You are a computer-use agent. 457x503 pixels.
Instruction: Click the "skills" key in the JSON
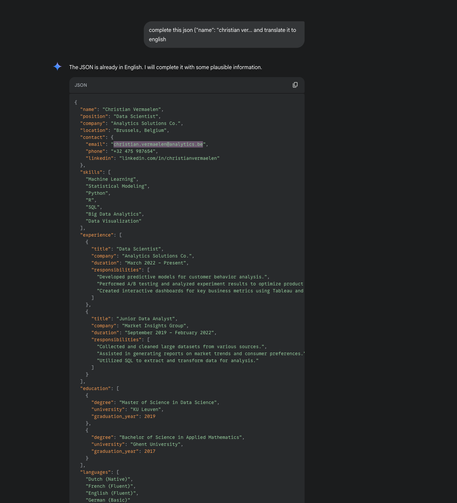(x=91, y=172)
